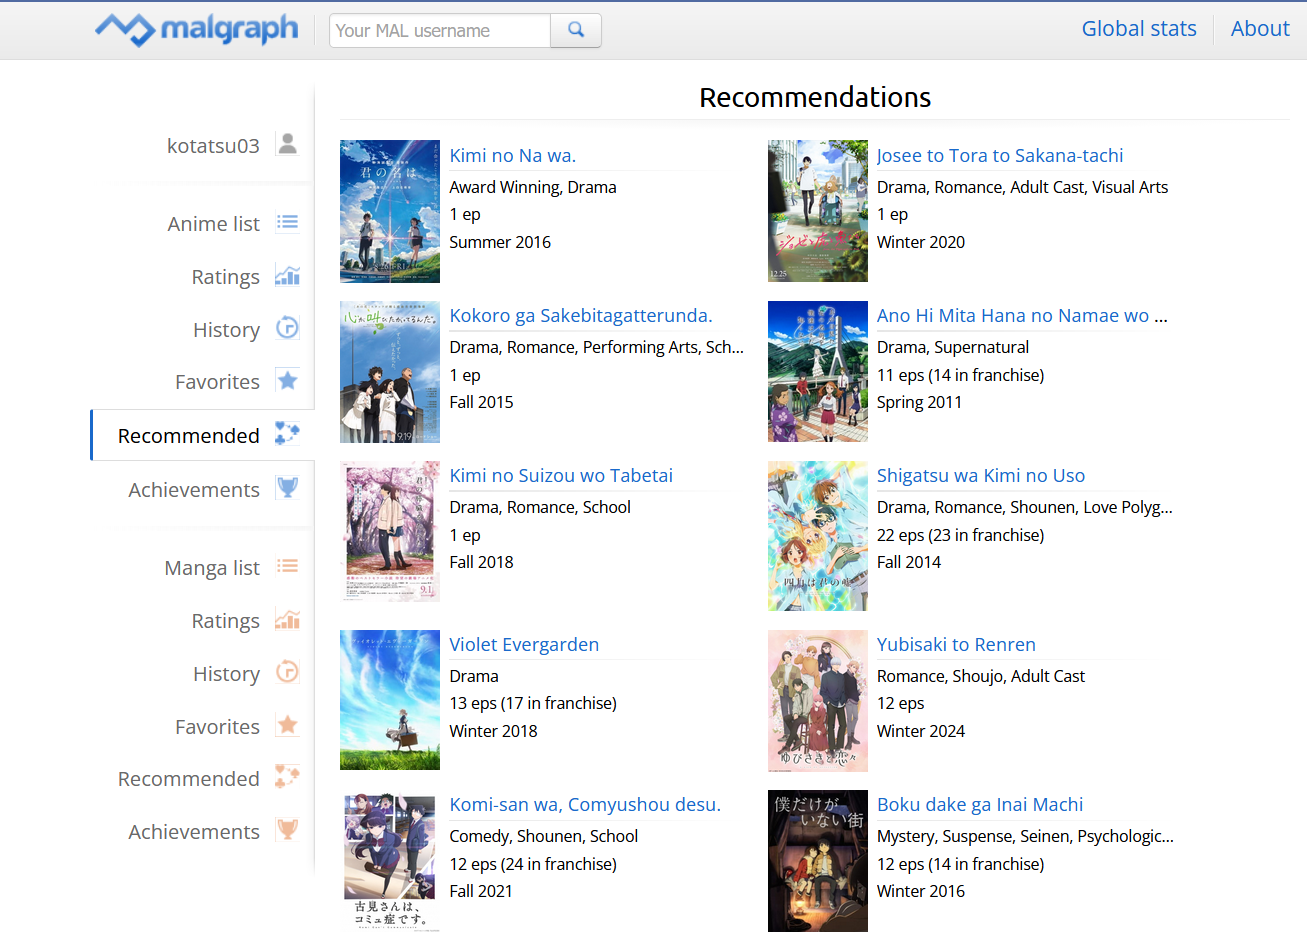Click the Komi-san wa, Comyushou desu. cover image
The width and height of the screenshot is (1307, 934).
tap(390, 861)
